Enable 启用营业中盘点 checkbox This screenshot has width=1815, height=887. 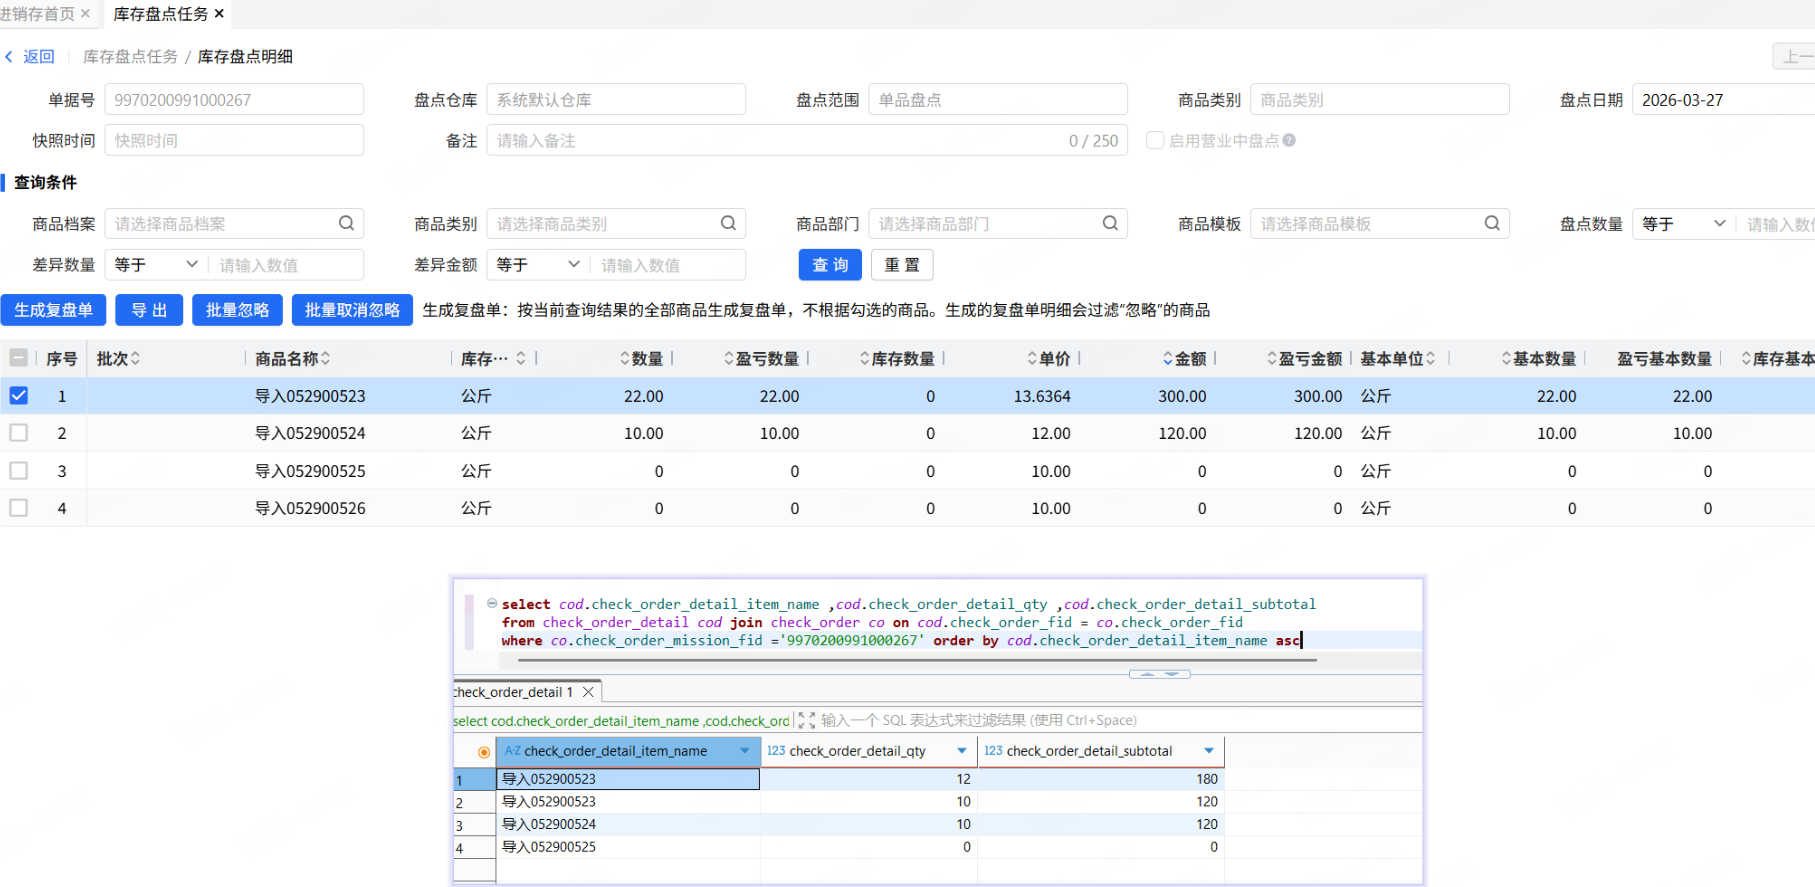1155,140
